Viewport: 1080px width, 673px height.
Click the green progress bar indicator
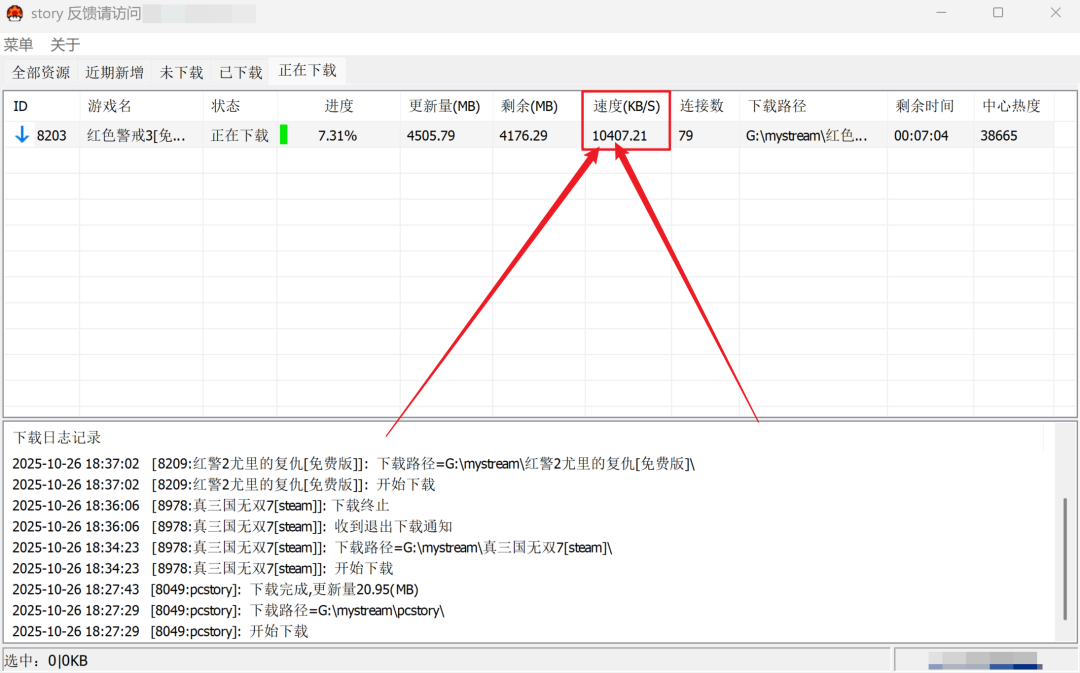[x=284, y=135]
